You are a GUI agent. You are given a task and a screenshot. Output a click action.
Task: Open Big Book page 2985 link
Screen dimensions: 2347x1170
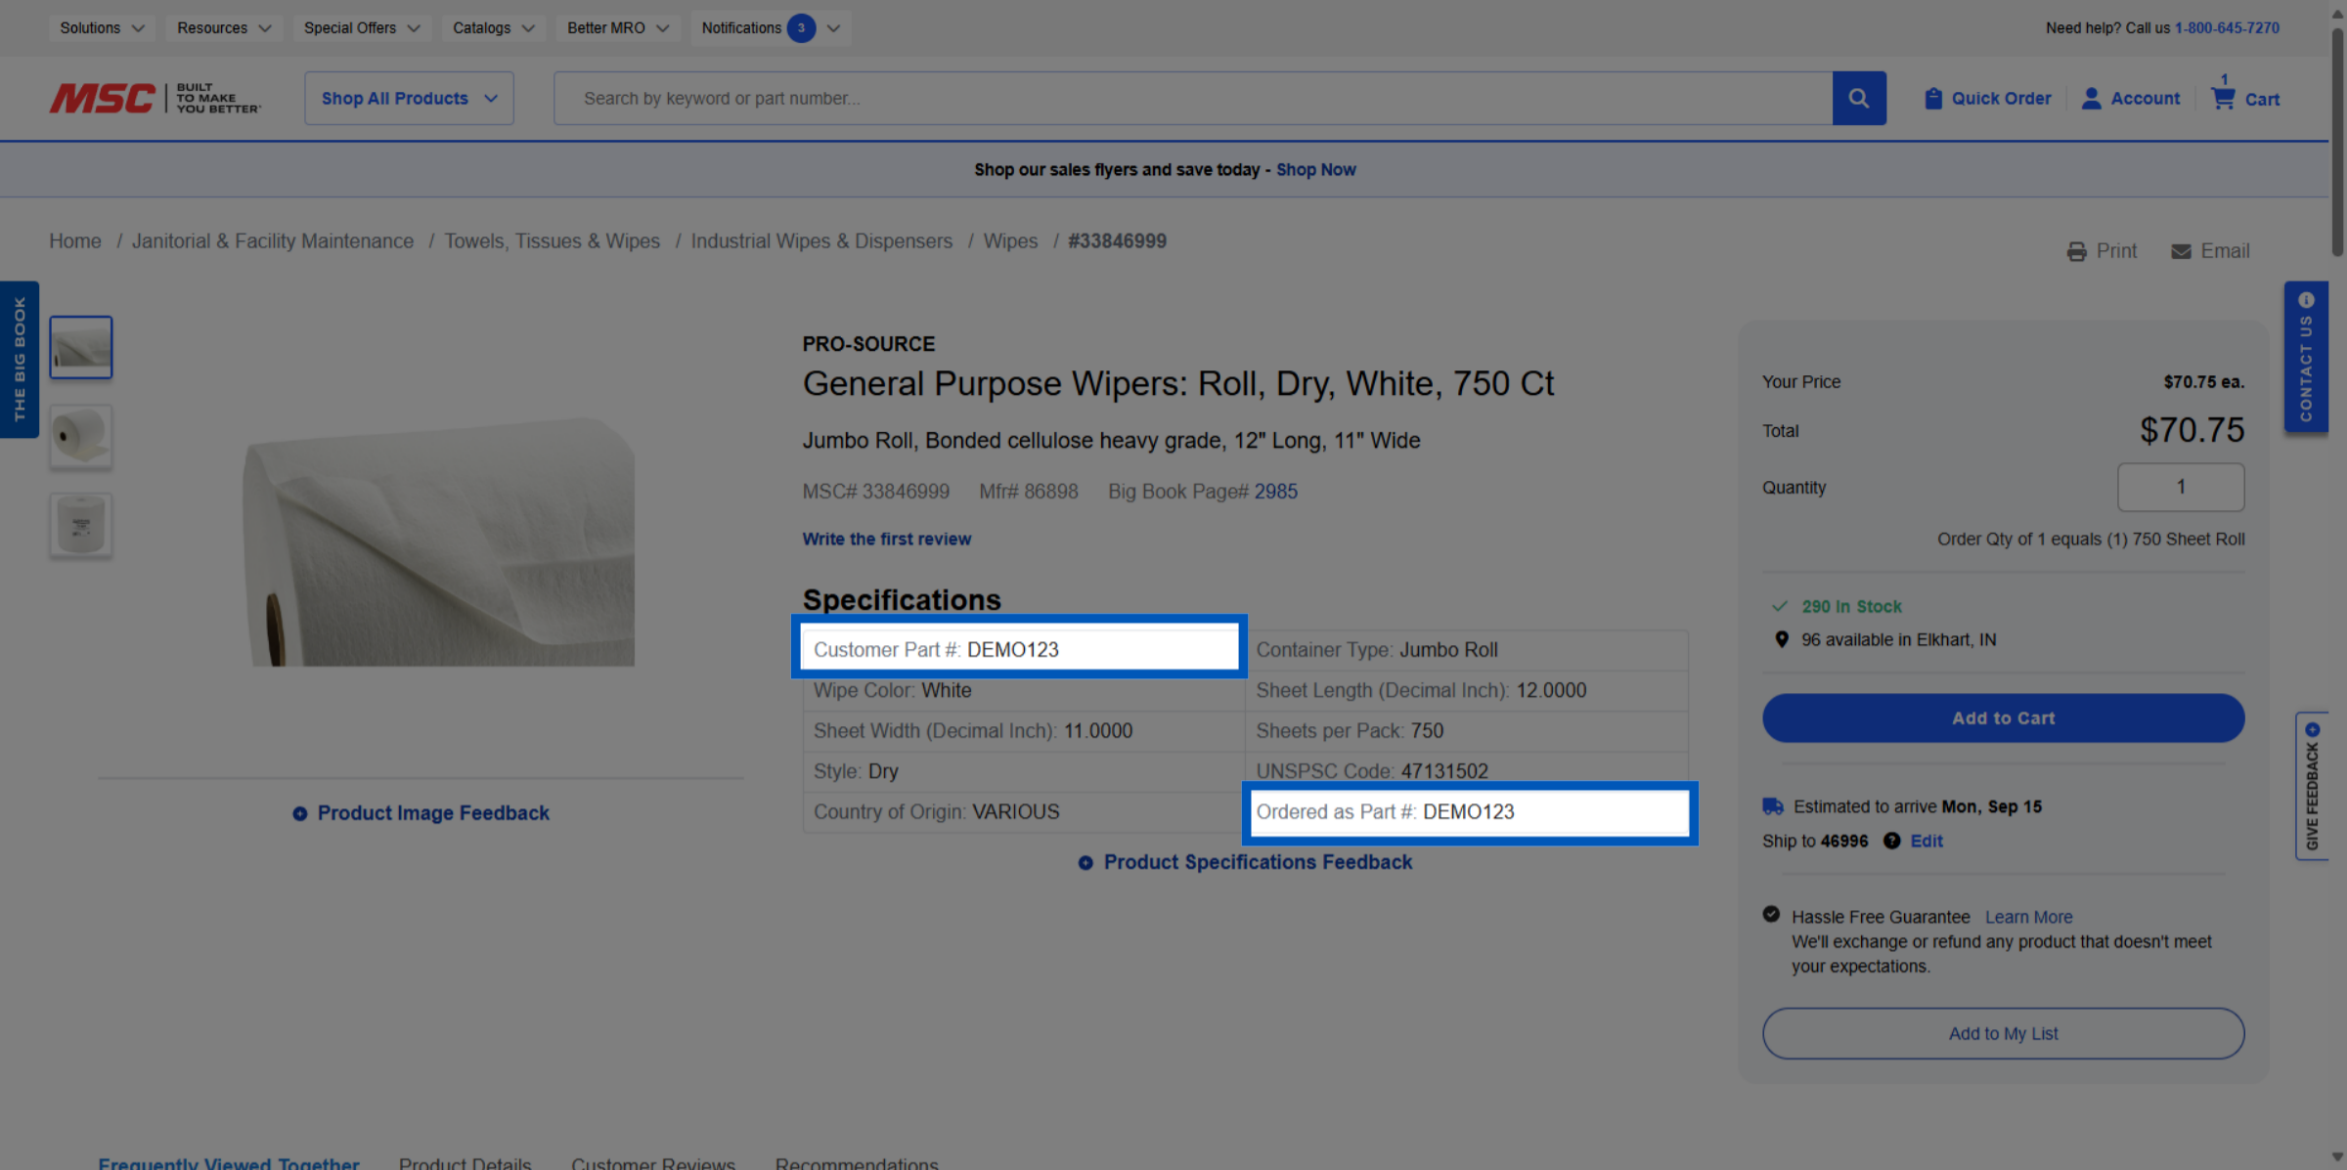click(1276, 492)
